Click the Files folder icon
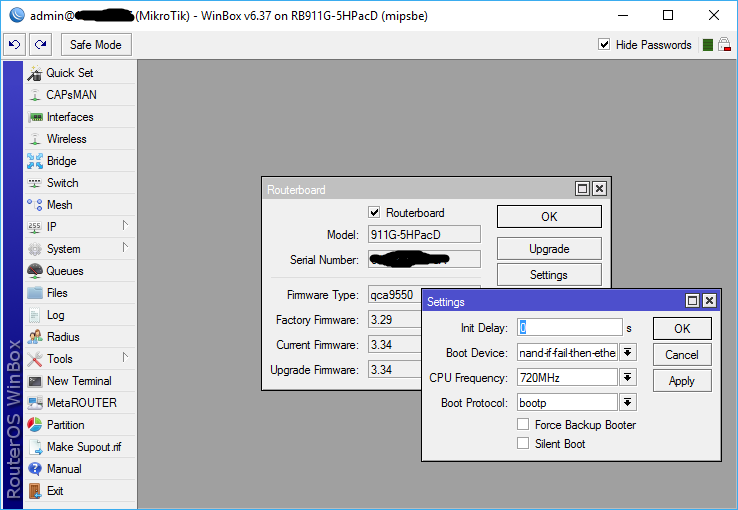Image resolution: width=738 pixels, height=510 pixels. (x=35, y=293)
